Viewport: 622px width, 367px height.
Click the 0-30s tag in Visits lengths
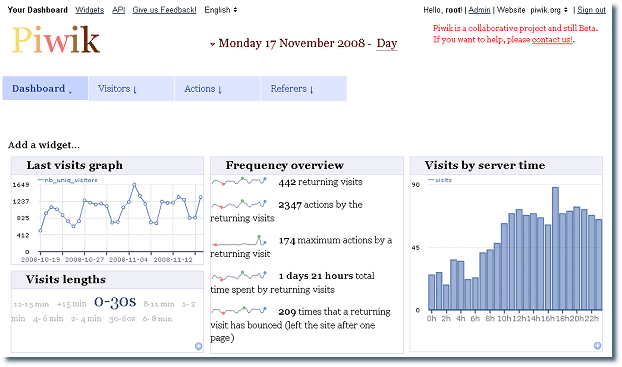pos(115,302)
